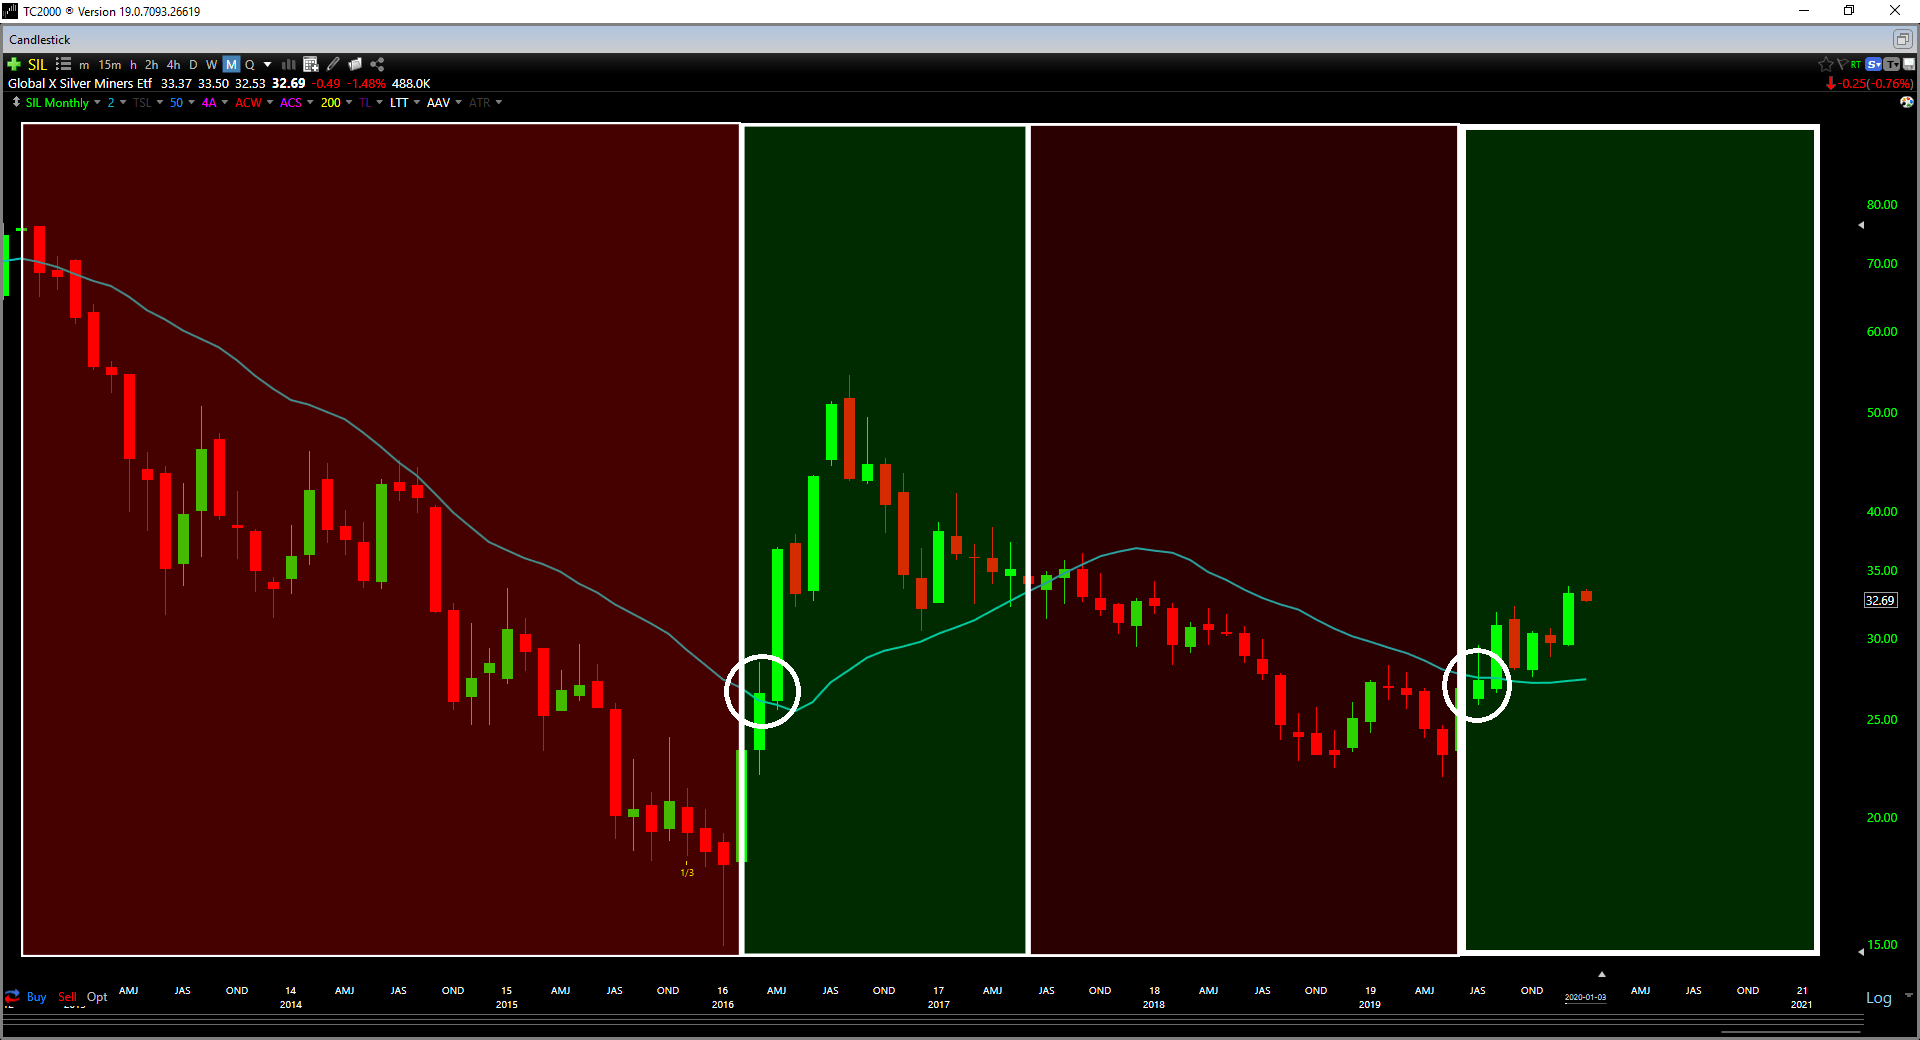Open the gray T dropdown button
This screenshot has width=1920, height=1040.
point(1891,64)
